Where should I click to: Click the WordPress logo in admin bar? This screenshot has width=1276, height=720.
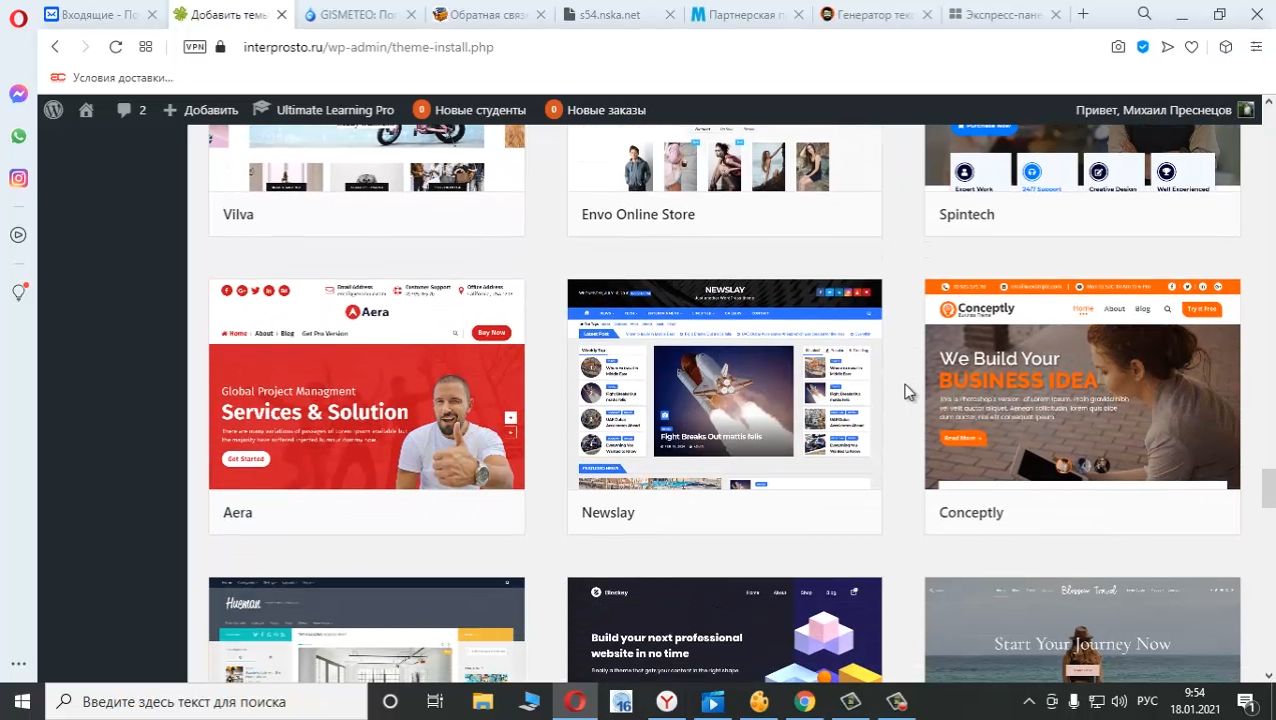(54, 110)
